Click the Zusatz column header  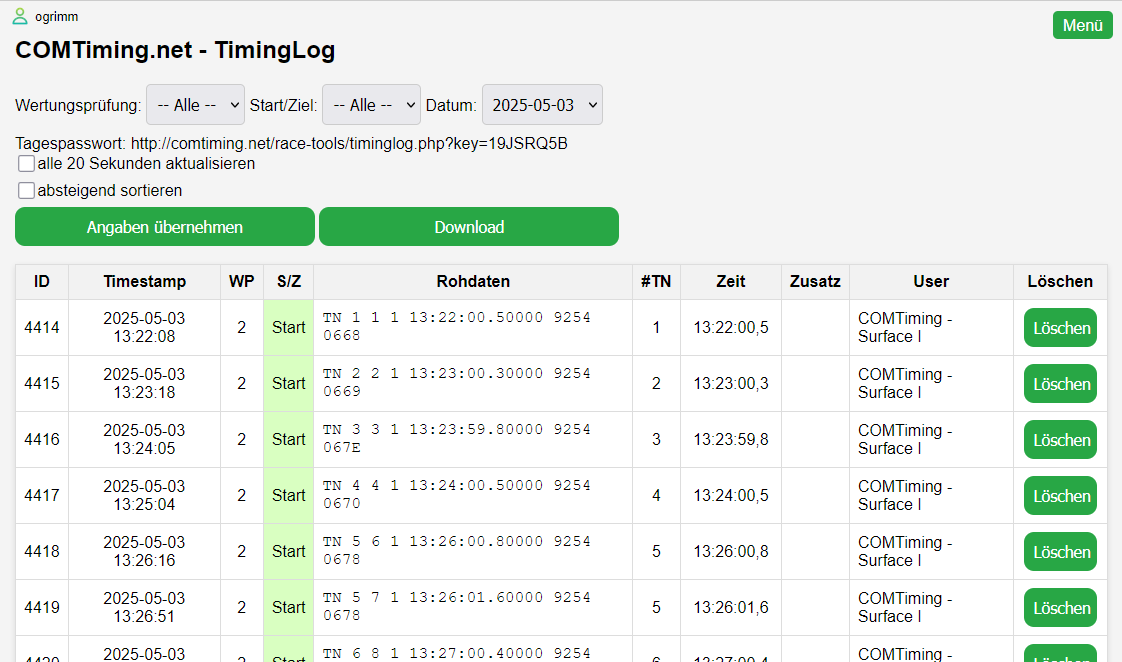815,282
